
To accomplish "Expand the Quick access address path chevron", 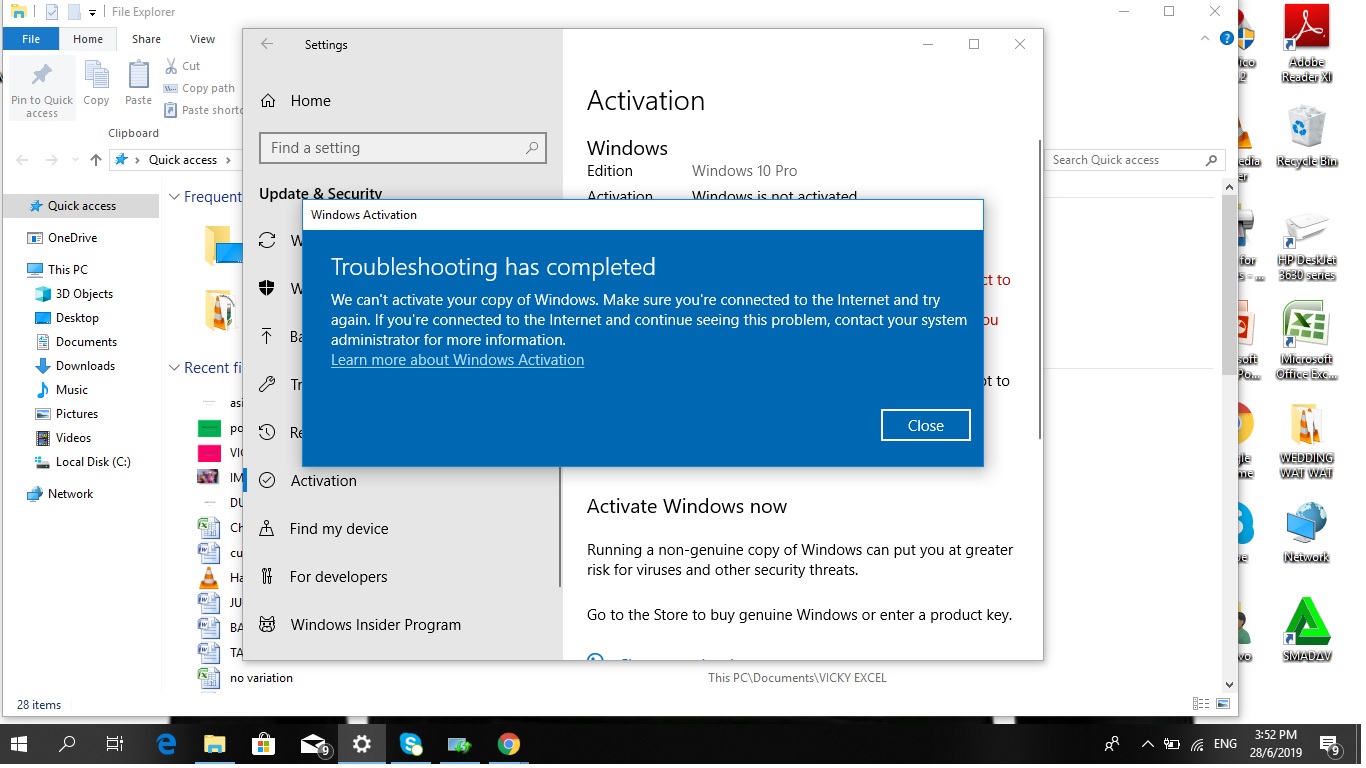I will [228, 160].
